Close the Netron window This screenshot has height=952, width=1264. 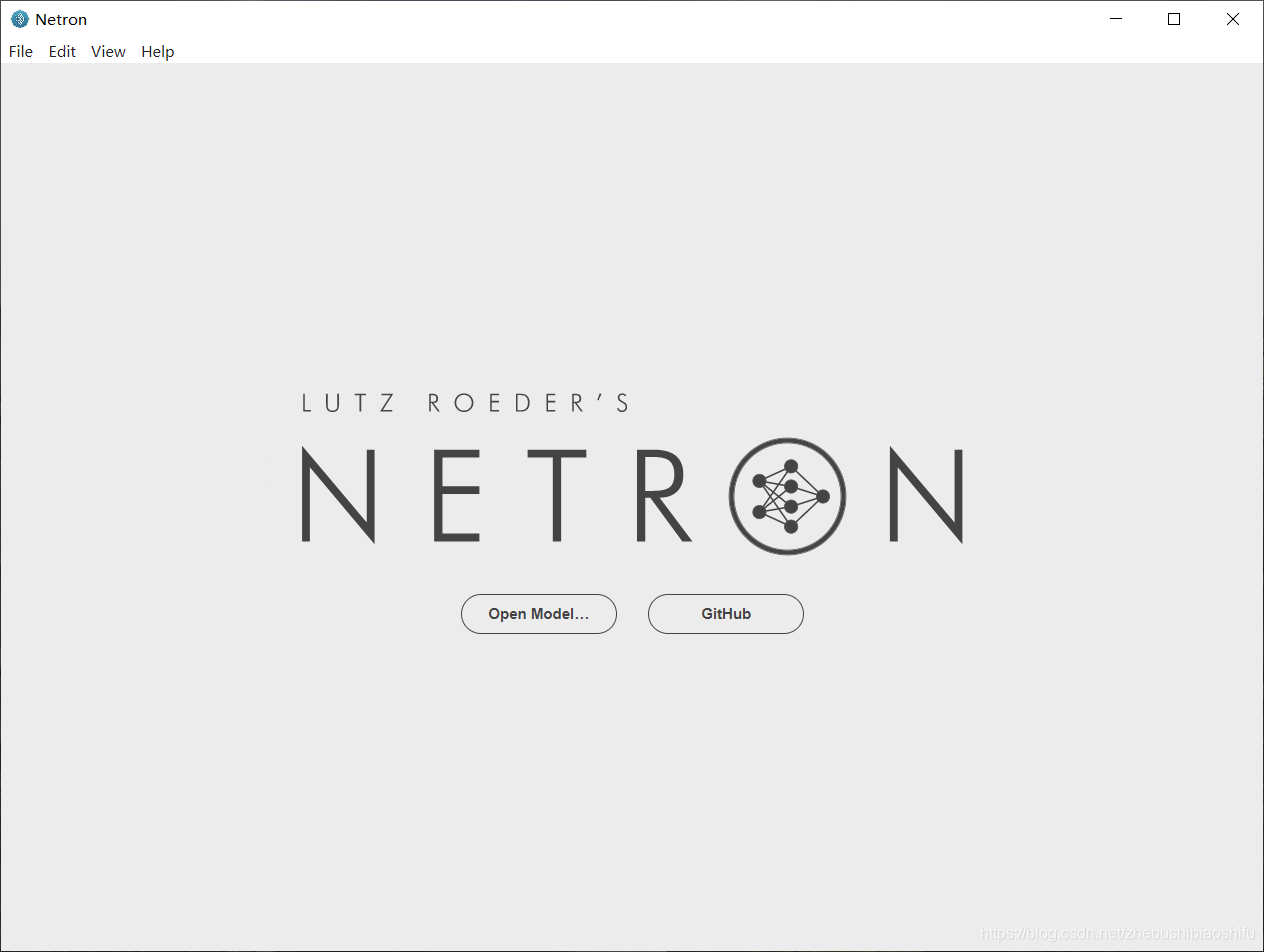(1233, 19)
